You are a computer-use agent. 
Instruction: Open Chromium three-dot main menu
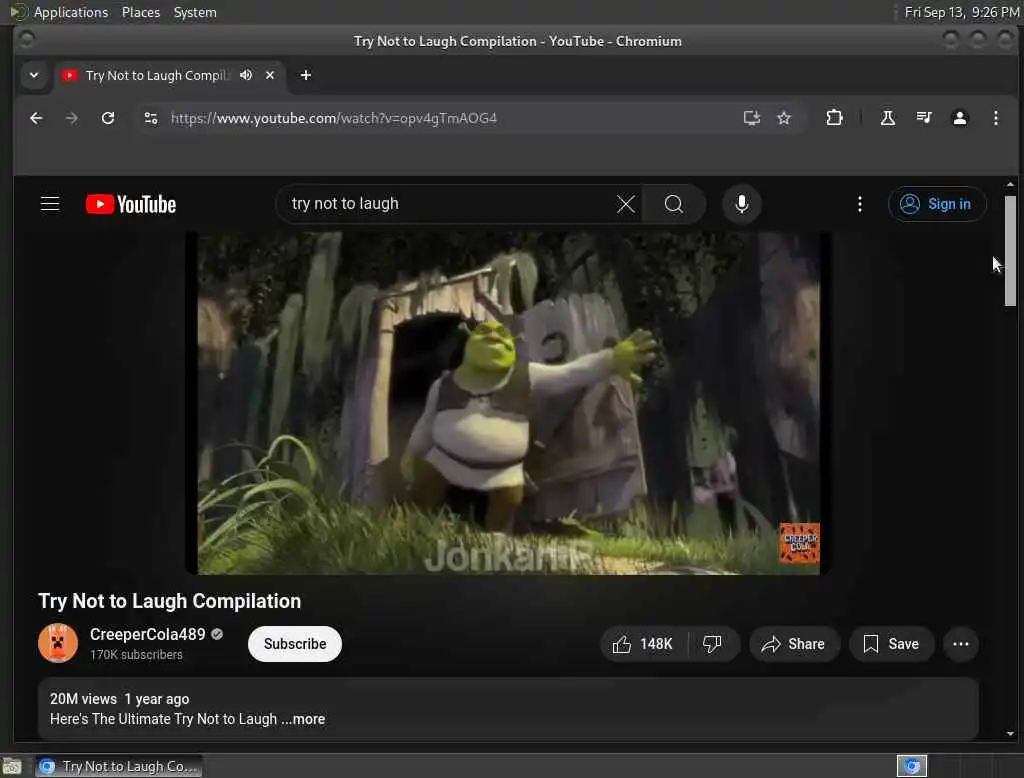click(x=995, y=118)
